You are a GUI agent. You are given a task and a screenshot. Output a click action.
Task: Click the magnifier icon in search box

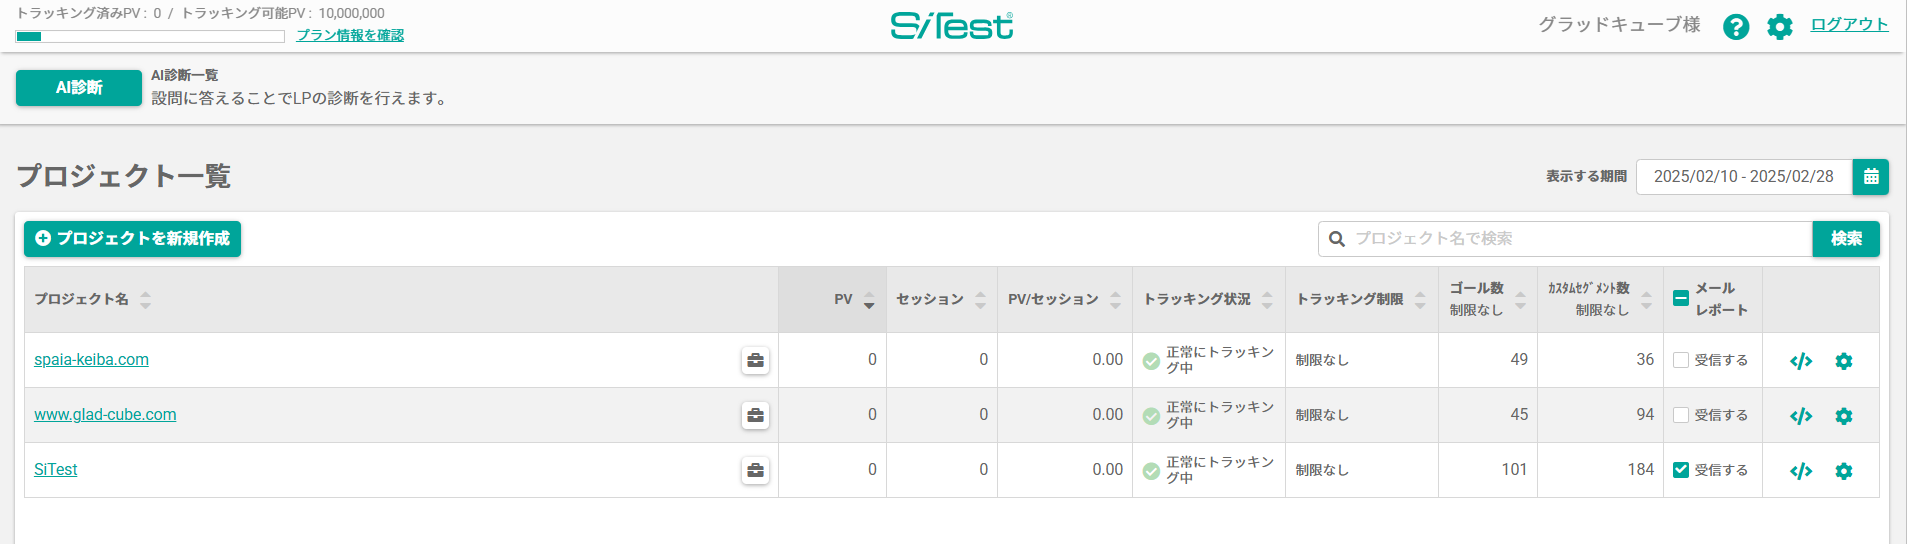[x=1337, y=239]
